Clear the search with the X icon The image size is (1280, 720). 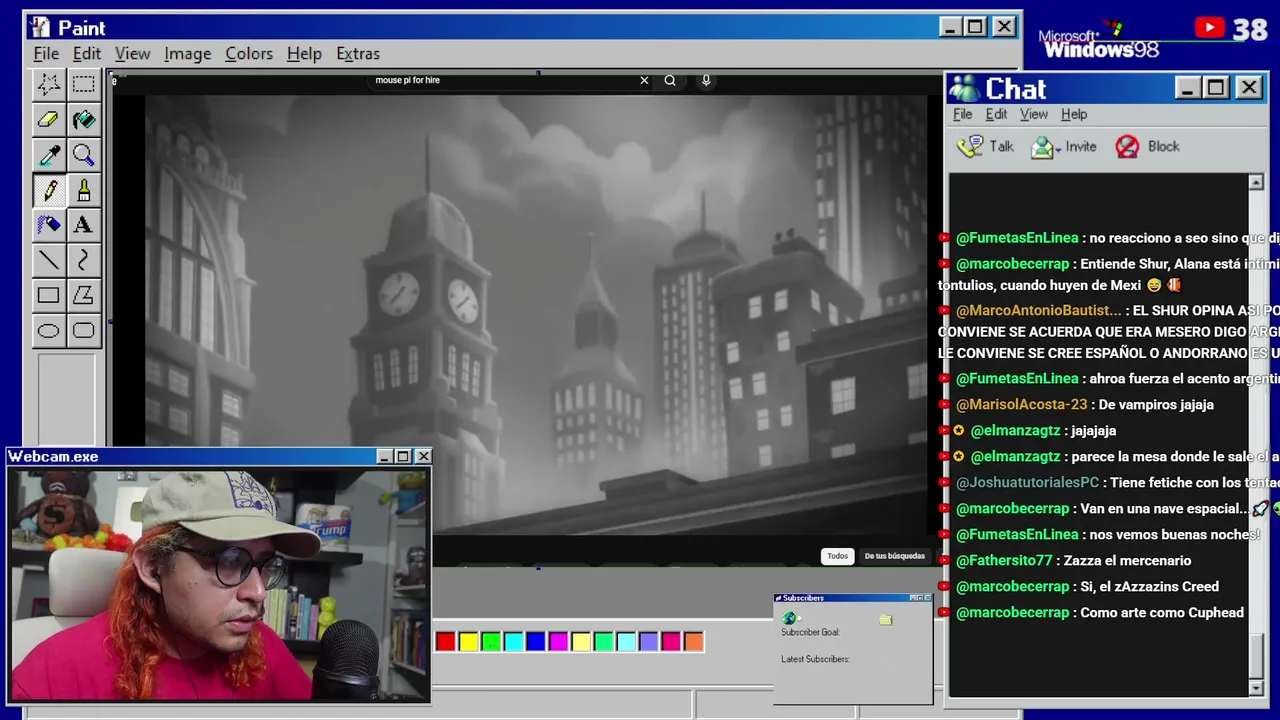(x=644, y=80)
